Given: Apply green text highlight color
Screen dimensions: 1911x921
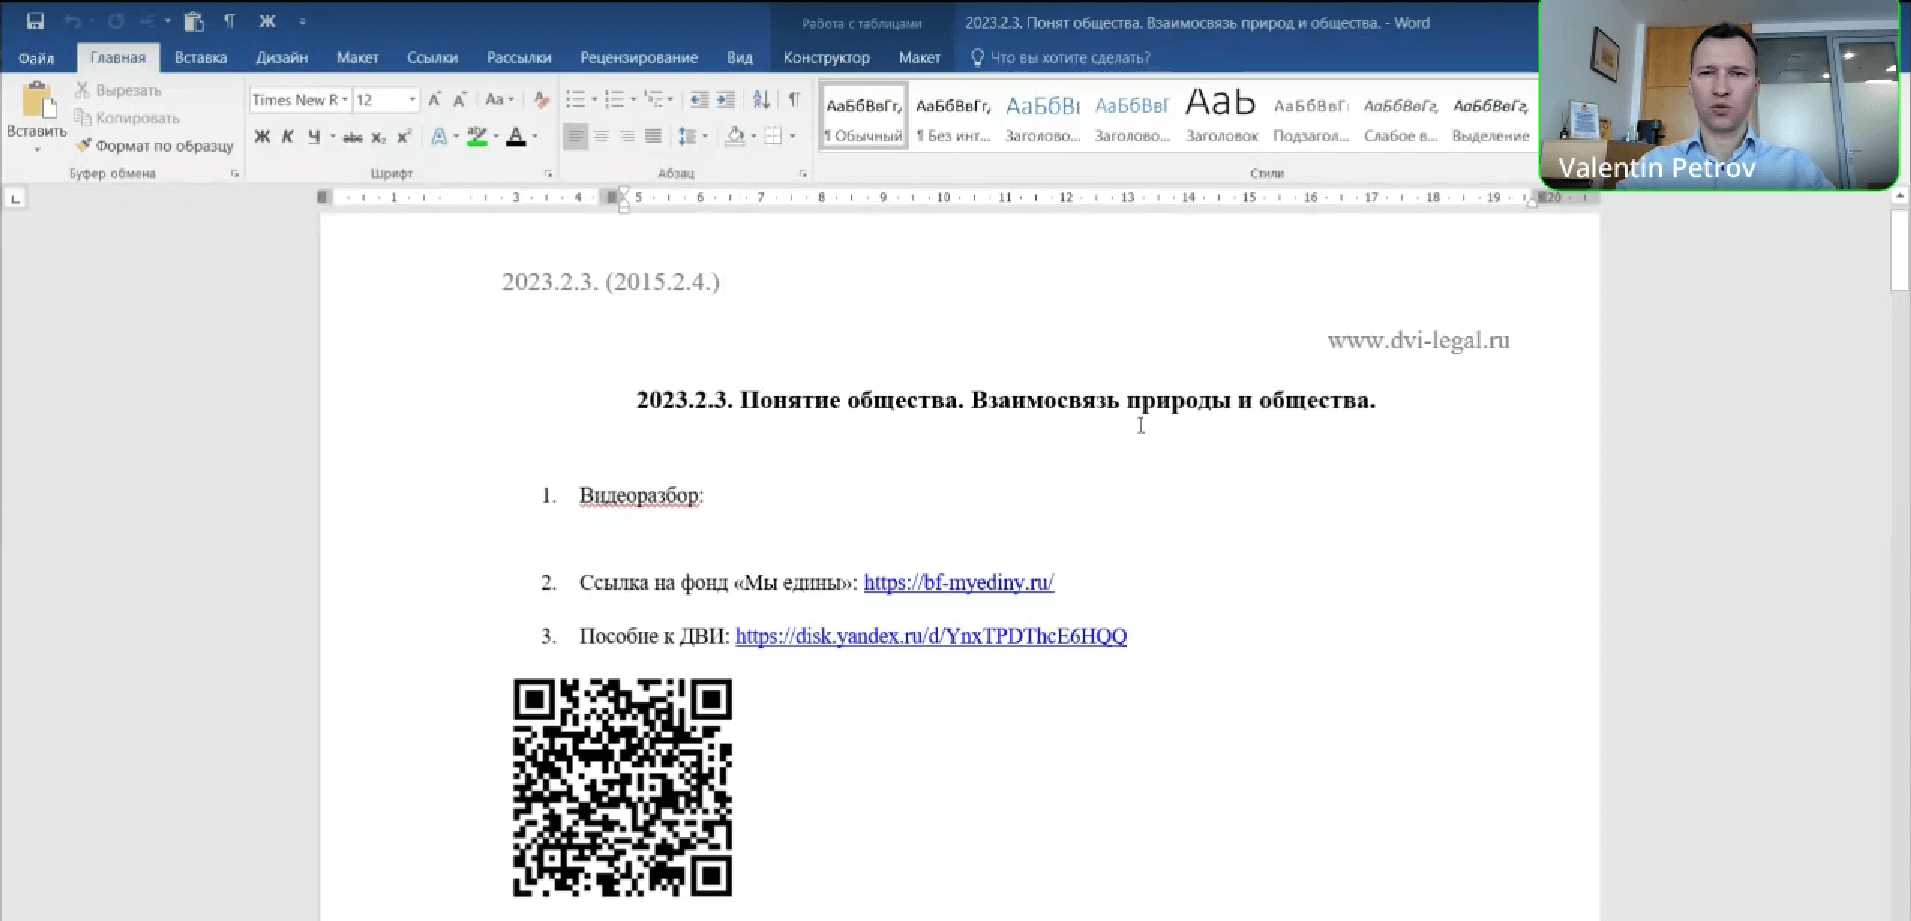Looking at the screenshot, I should (477, 137).
